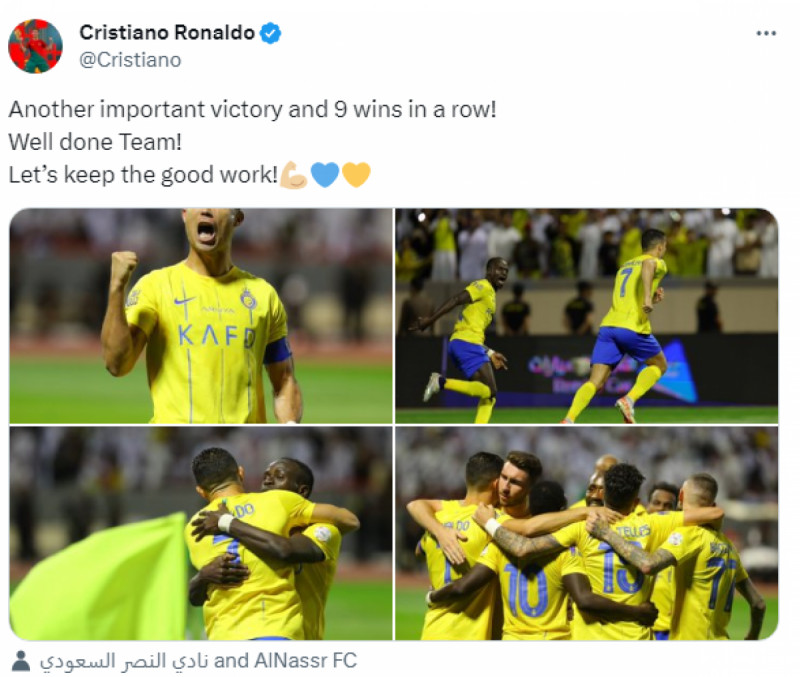This screenshot has height=677, width=800.
Task: Open the photo of two players hugging
Action: coord(201,533)
